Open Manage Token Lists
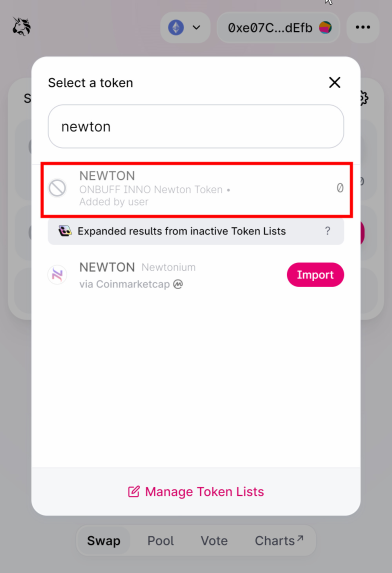Screen dimensions: 392x573 196,492
